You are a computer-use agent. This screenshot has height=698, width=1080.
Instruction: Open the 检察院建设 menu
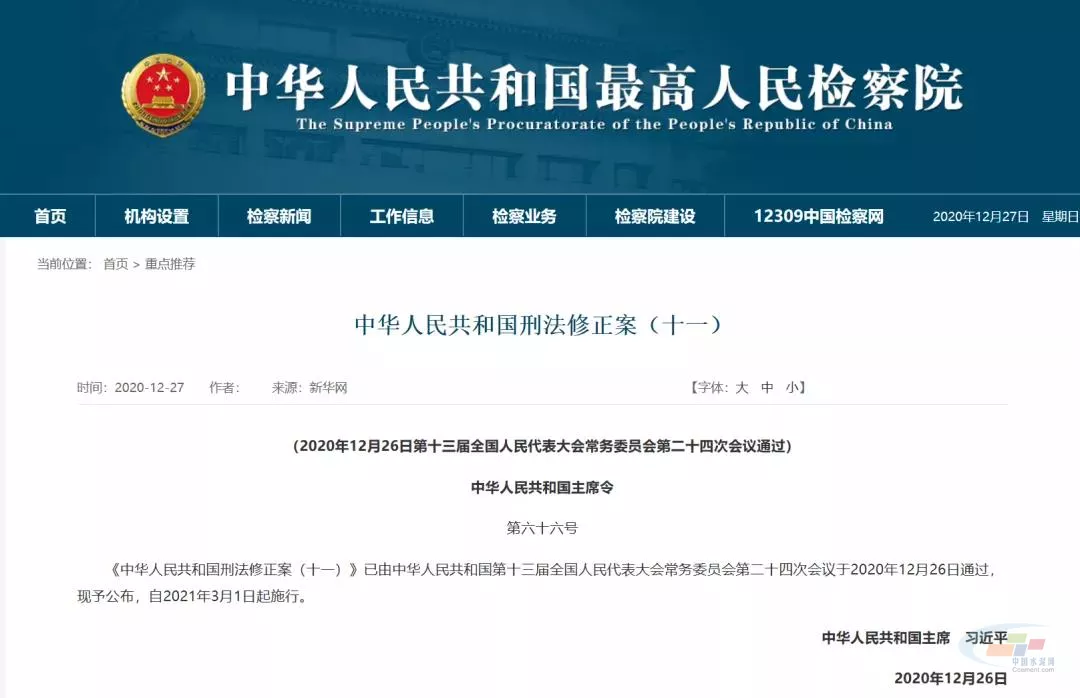pos(655,215)
